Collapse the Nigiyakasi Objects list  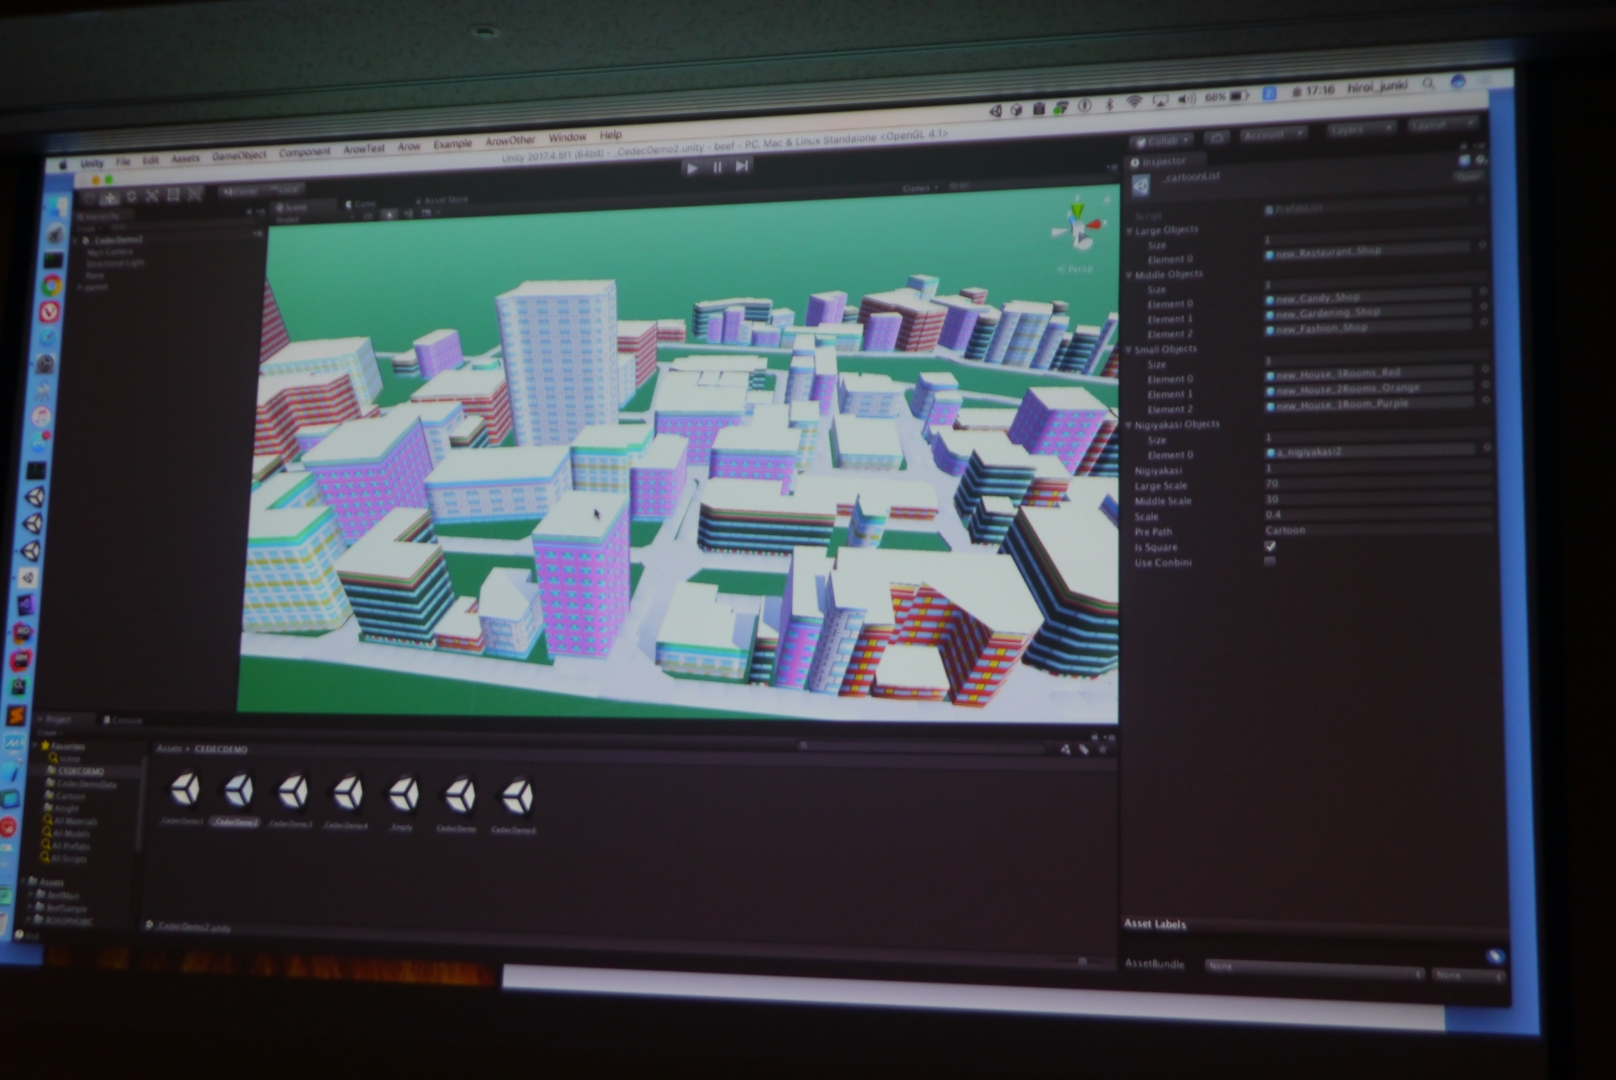click(1129, 425)
